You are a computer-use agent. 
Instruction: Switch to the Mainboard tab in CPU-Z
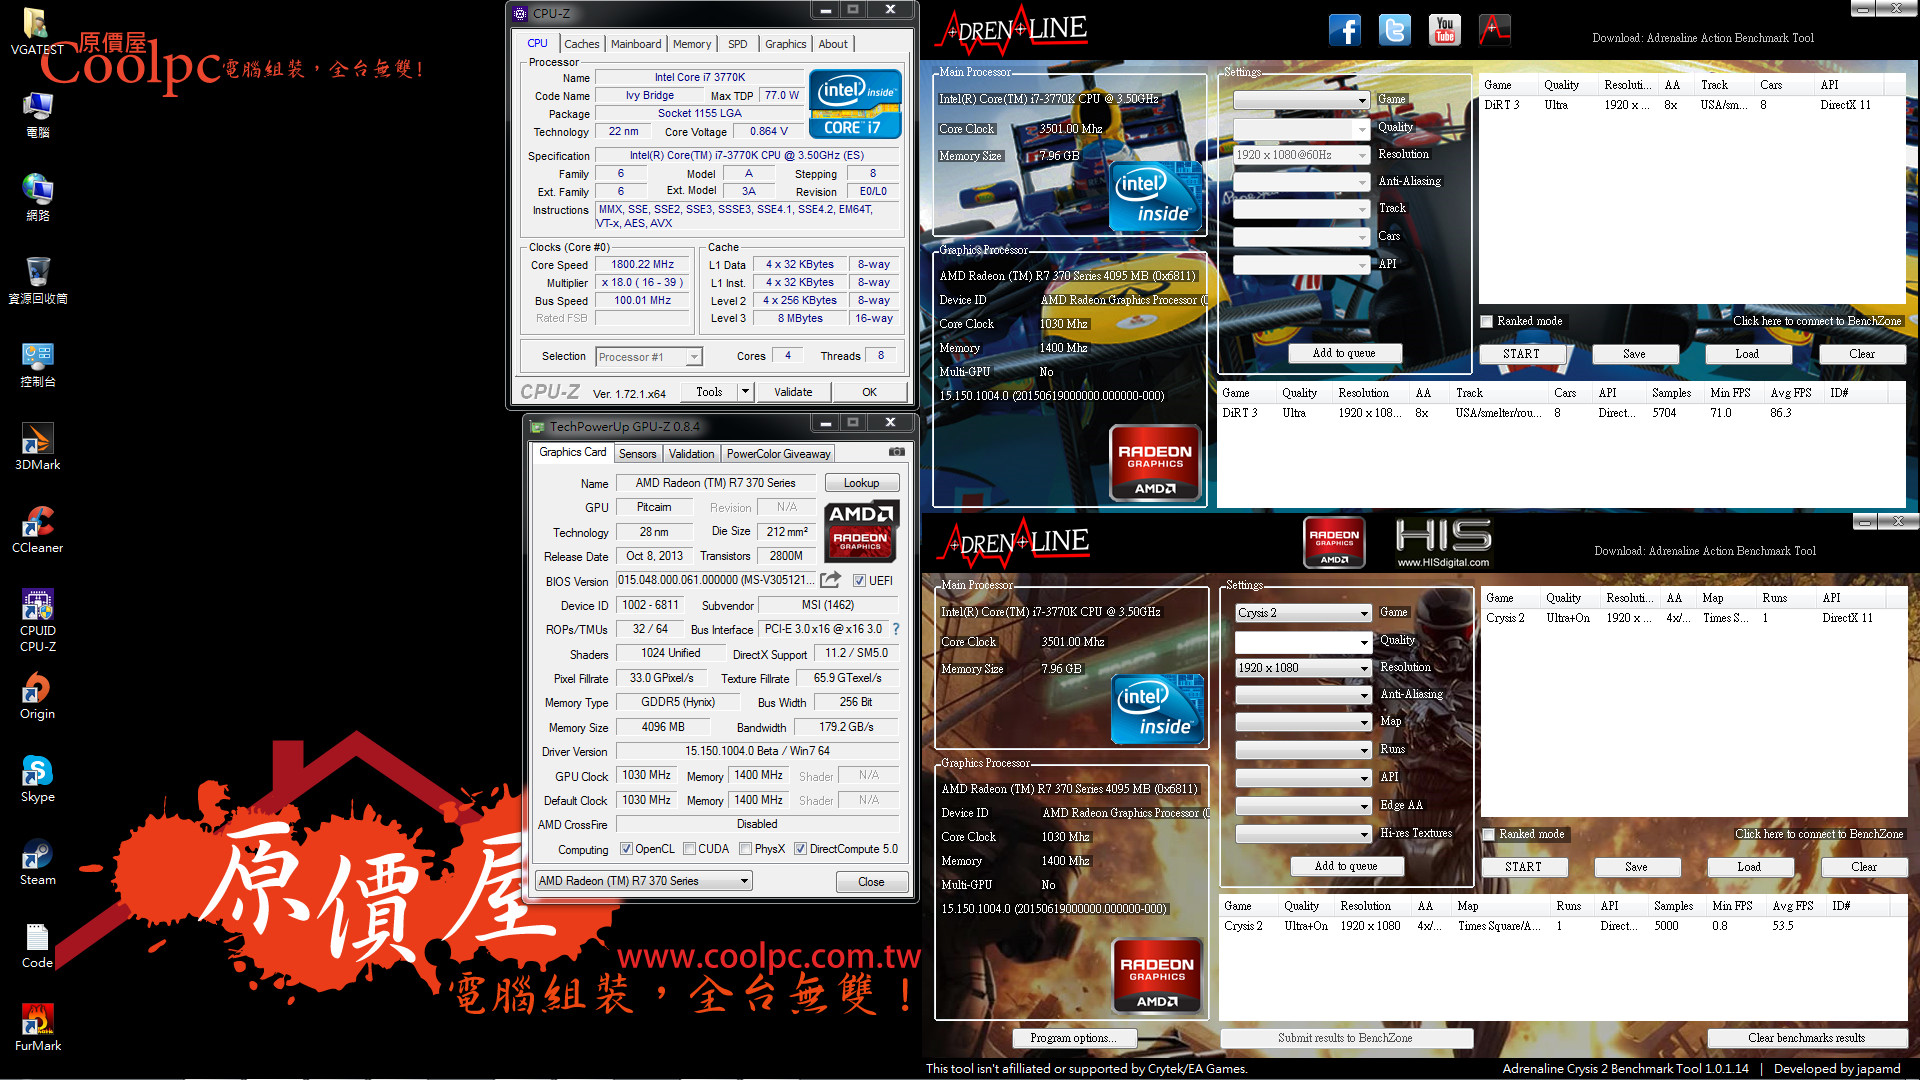coord(636,44)
